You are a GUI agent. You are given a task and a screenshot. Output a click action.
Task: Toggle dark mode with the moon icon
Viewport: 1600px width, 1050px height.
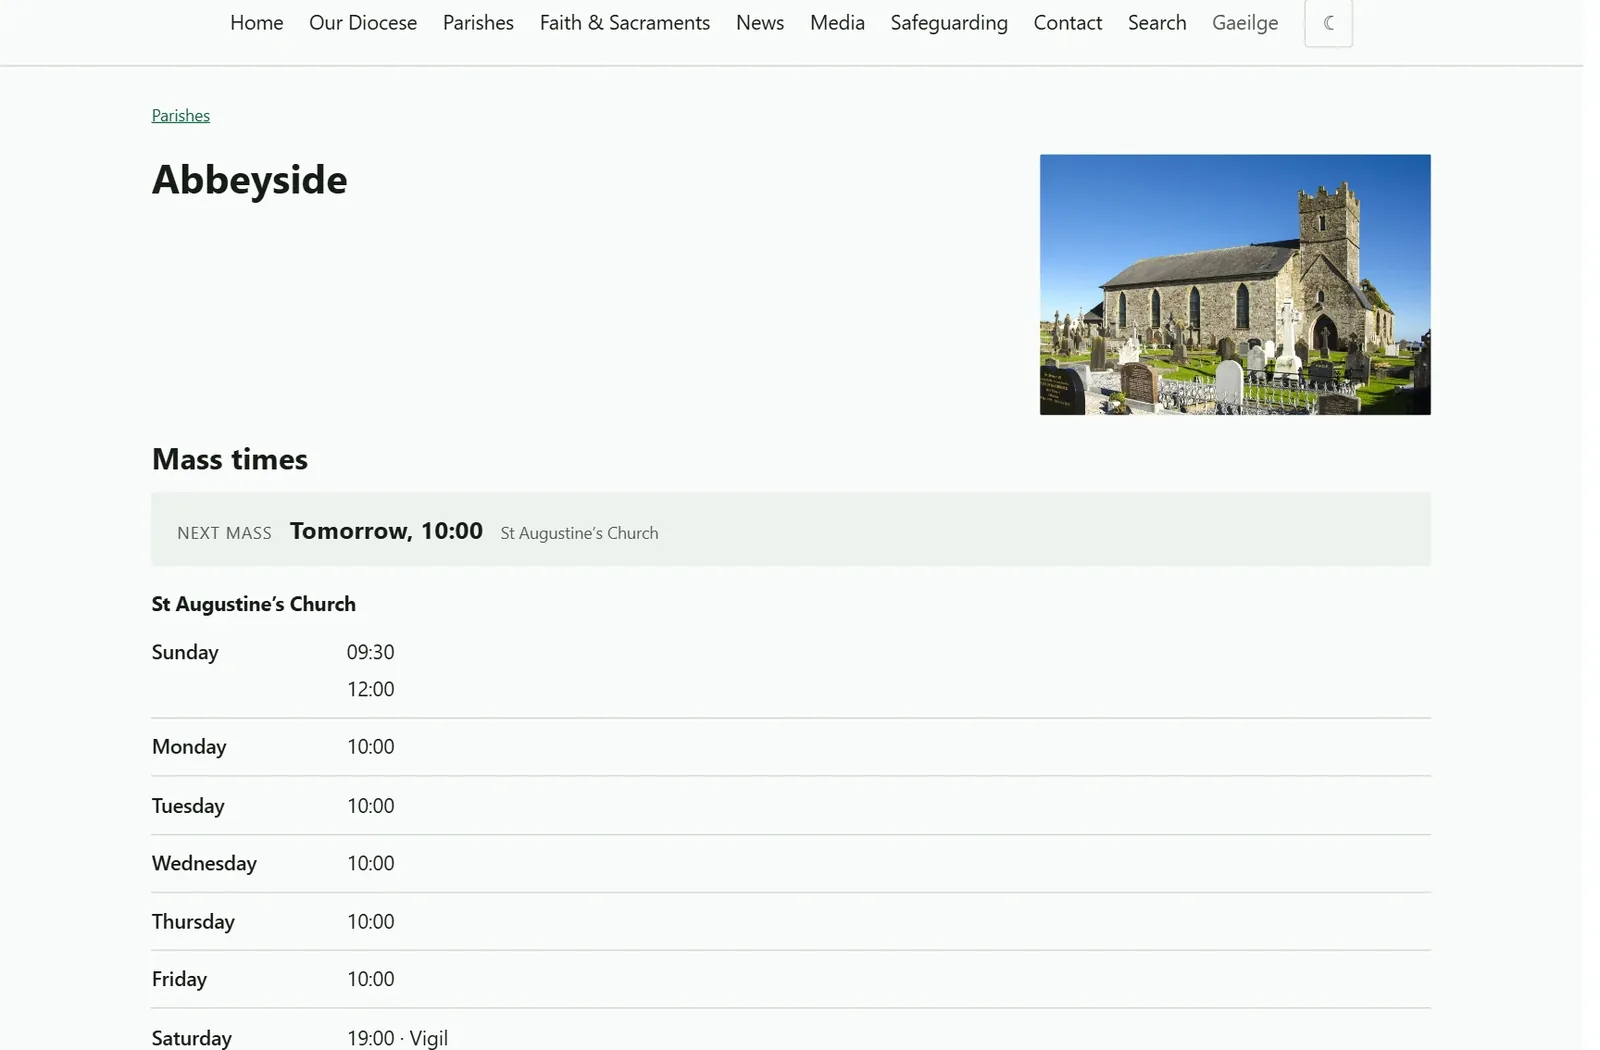[x=1328, y=23]
